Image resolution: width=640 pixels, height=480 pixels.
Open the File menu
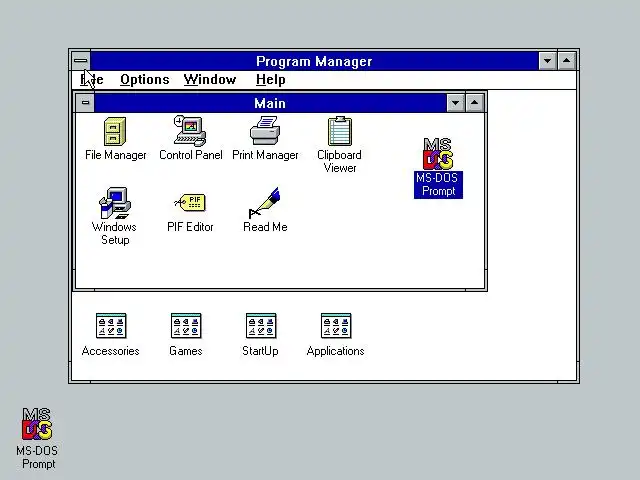[x=92, y=80]
